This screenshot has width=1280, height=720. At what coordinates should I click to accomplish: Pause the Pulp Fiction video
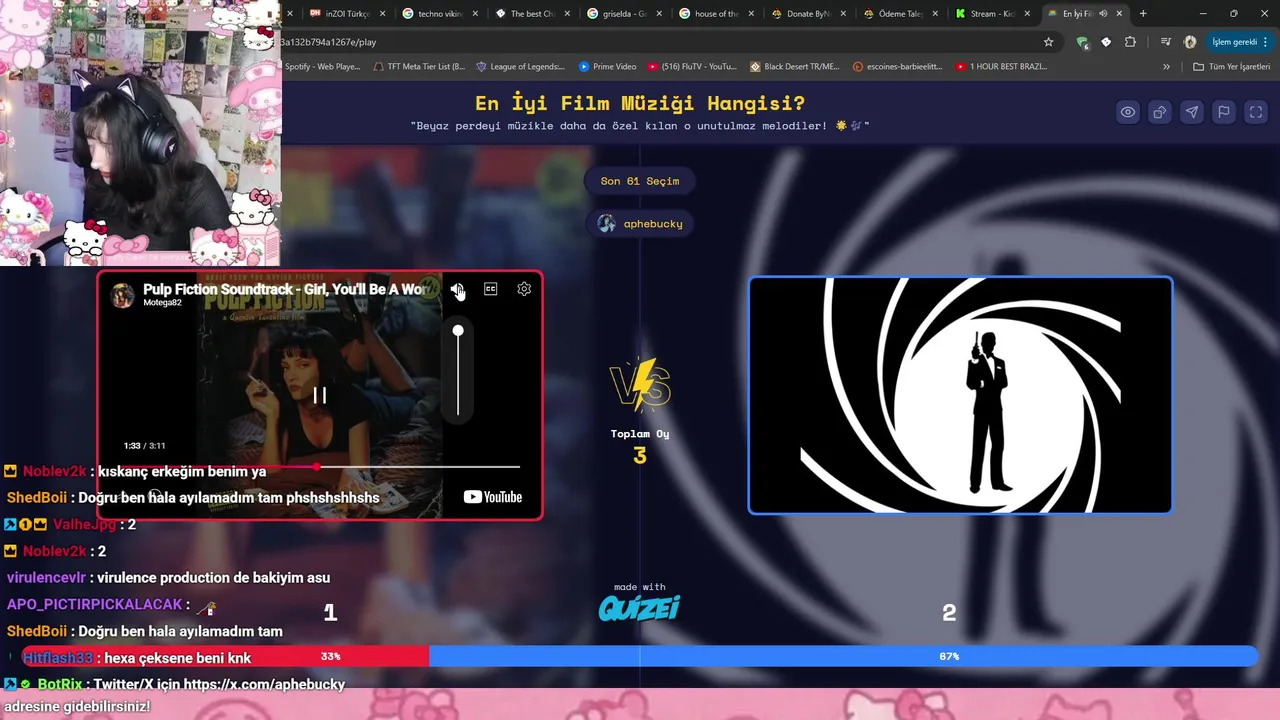(x=320, y=395)
